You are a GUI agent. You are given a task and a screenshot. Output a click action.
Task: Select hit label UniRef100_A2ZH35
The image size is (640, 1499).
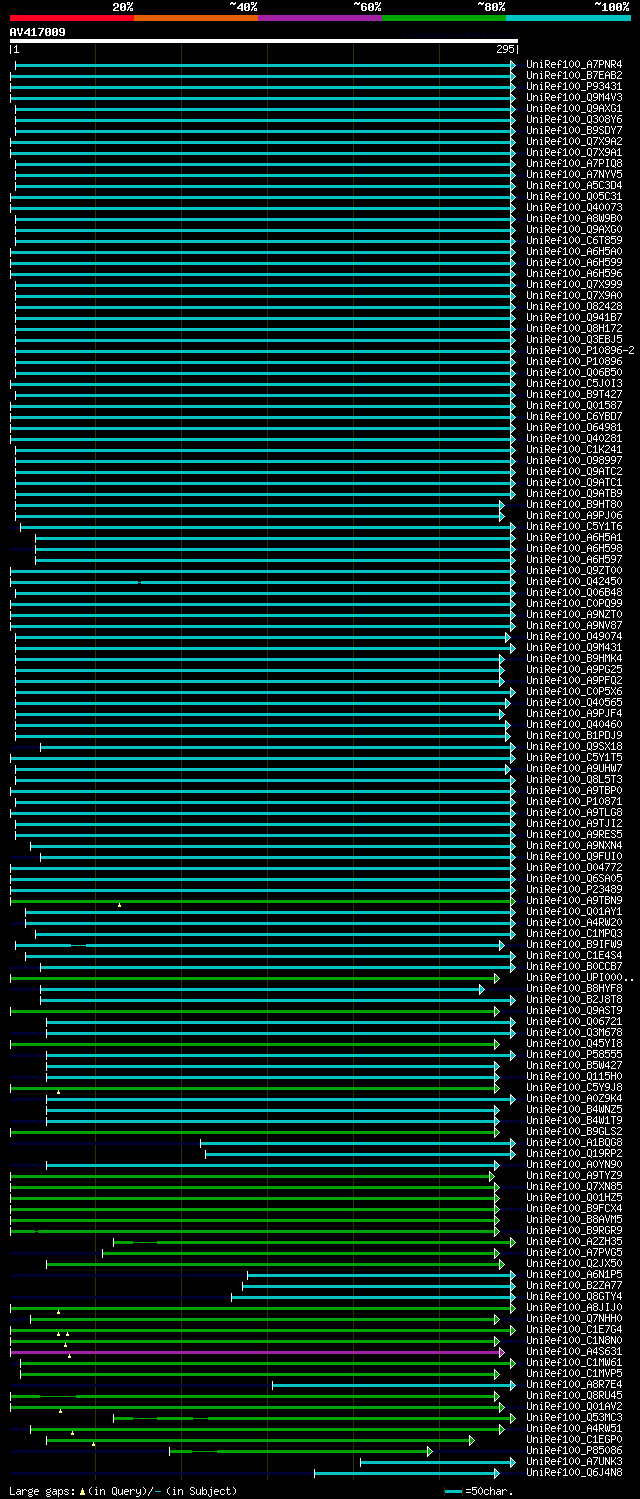pyautogui.click(x=574, y=1241)
